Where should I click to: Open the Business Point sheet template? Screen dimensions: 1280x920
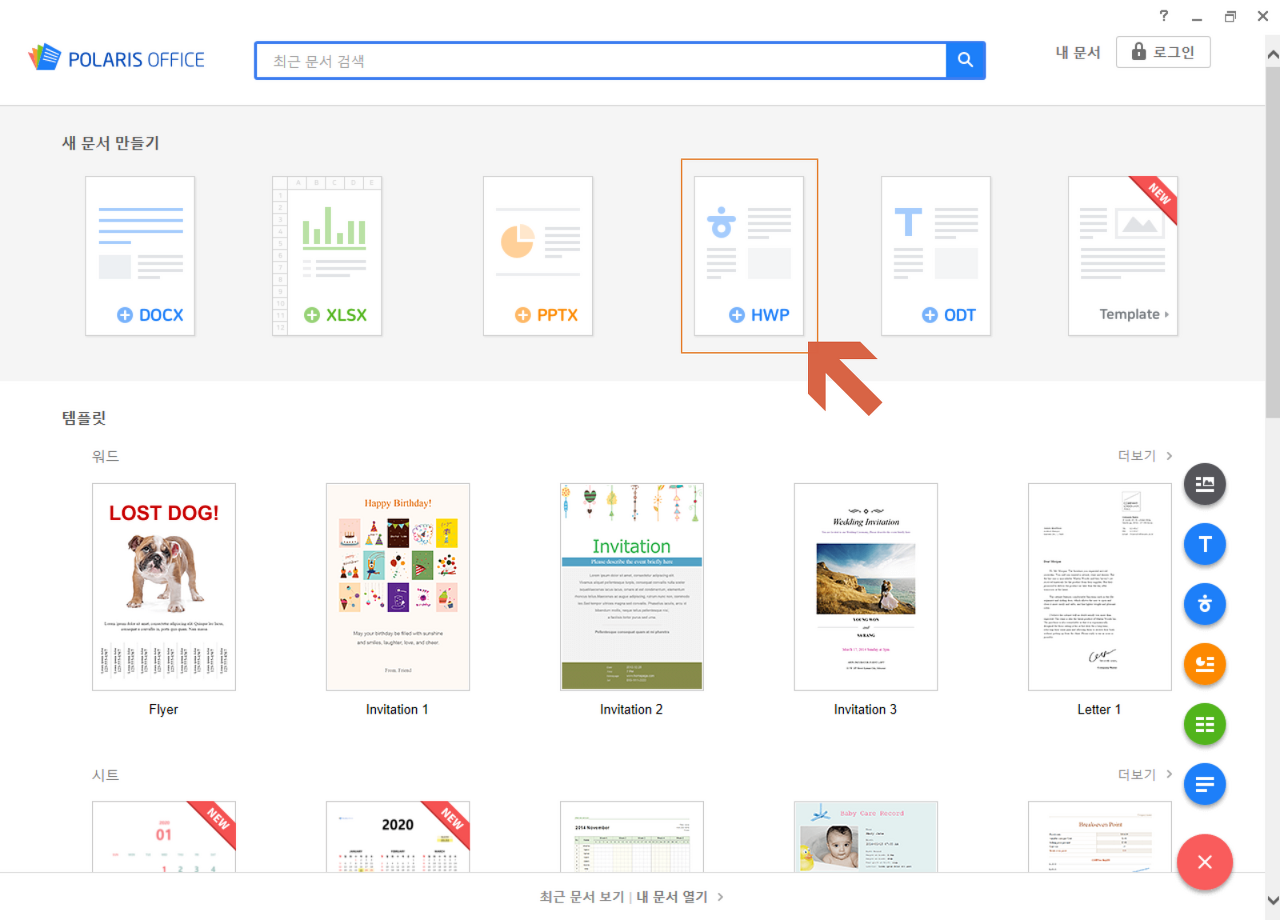pyautogui.click(x=1100, y=837)
